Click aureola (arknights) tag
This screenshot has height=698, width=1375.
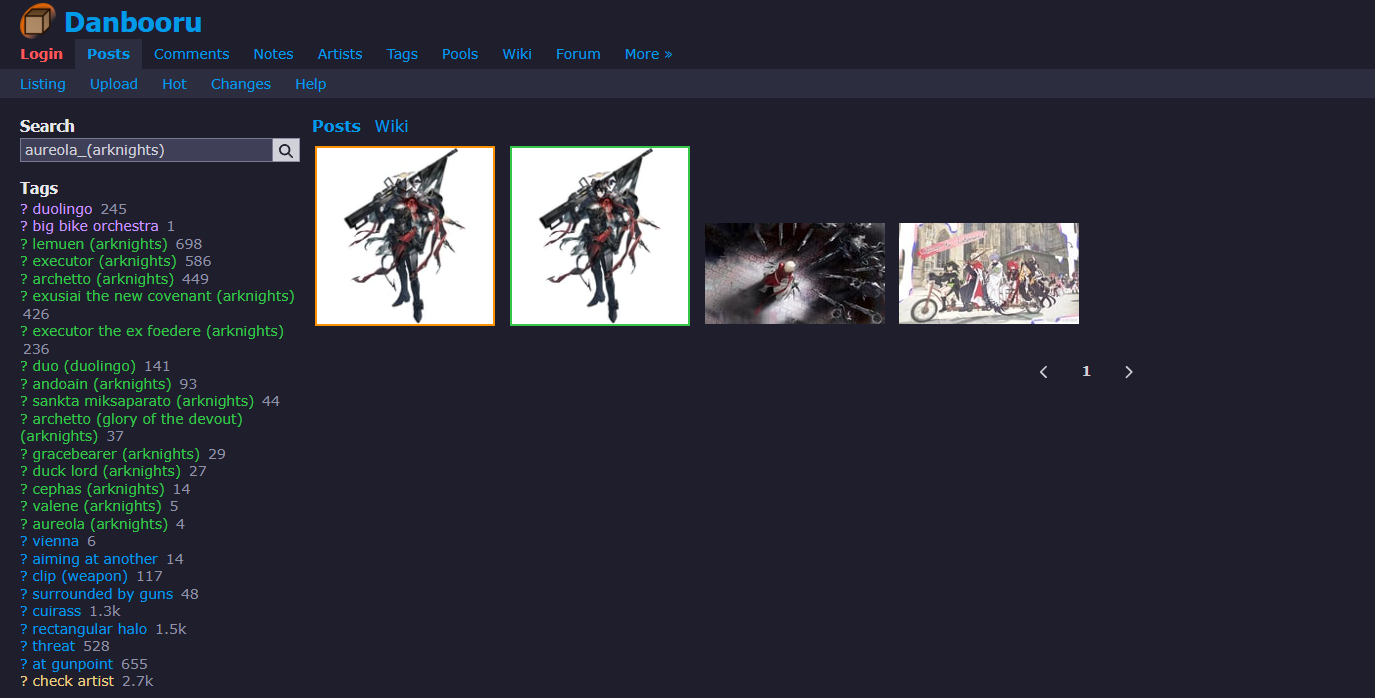(x=100, y=524)
